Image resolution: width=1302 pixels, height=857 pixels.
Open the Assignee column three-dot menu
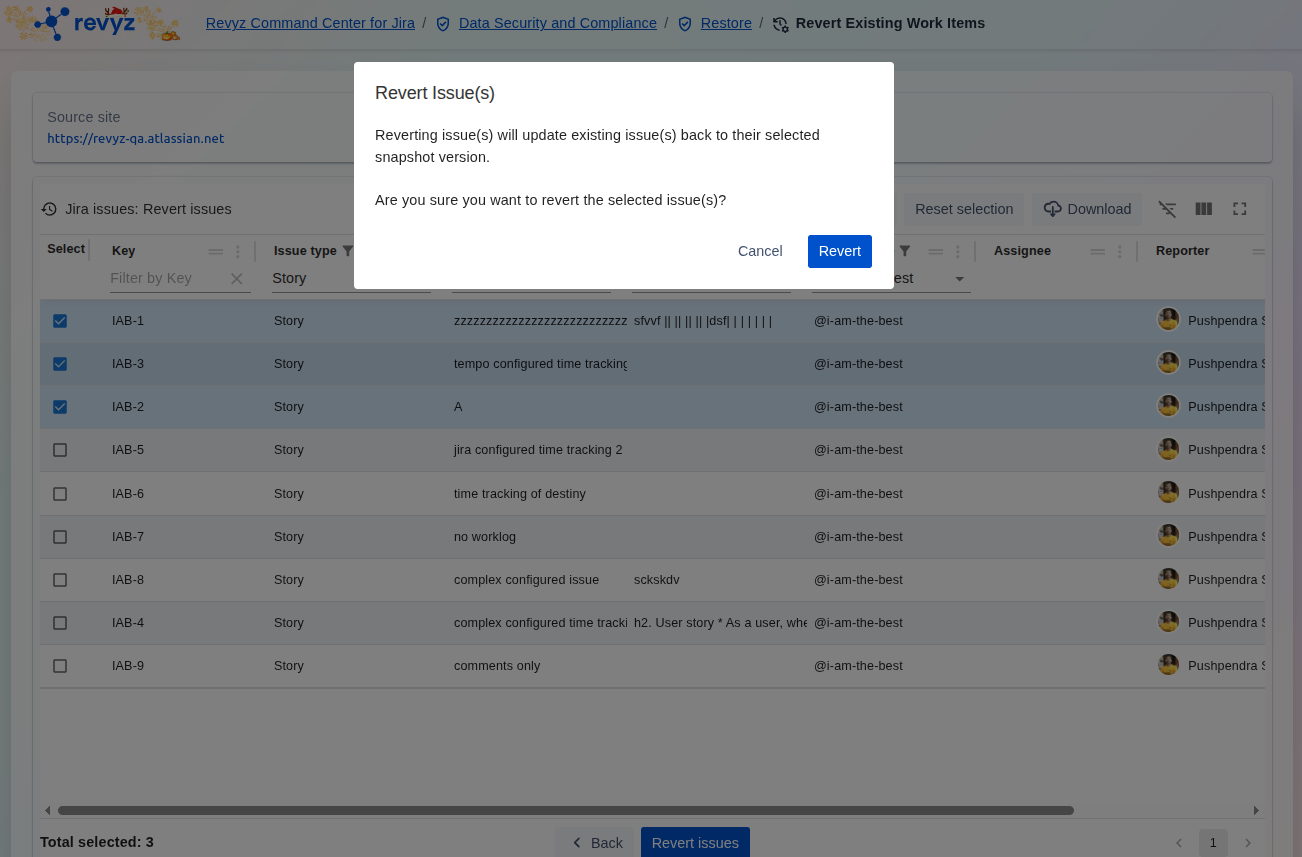point(1120,252)
